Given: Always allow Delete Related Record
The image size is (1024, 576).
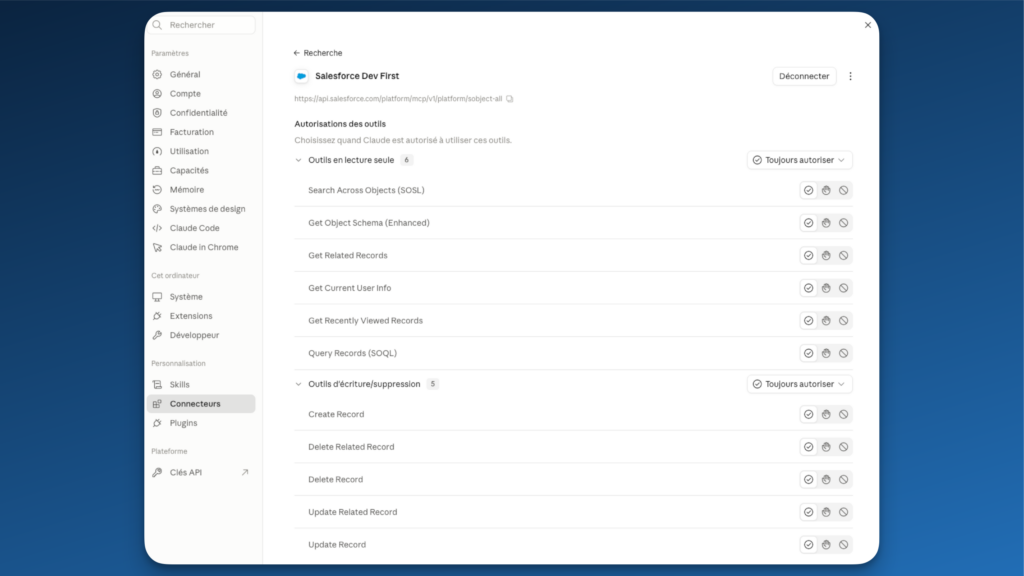Looking at the screenshot, I should tap(808, 447).
